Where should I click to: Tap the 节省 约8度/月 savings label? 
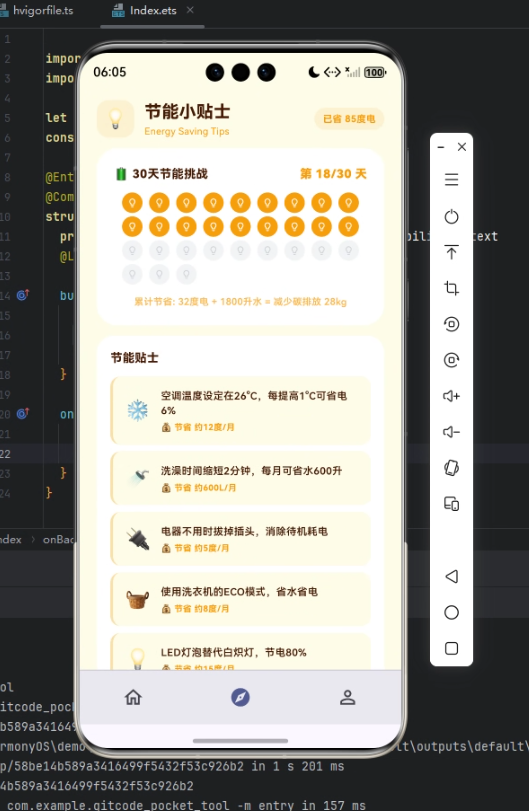tap(195, 609)
